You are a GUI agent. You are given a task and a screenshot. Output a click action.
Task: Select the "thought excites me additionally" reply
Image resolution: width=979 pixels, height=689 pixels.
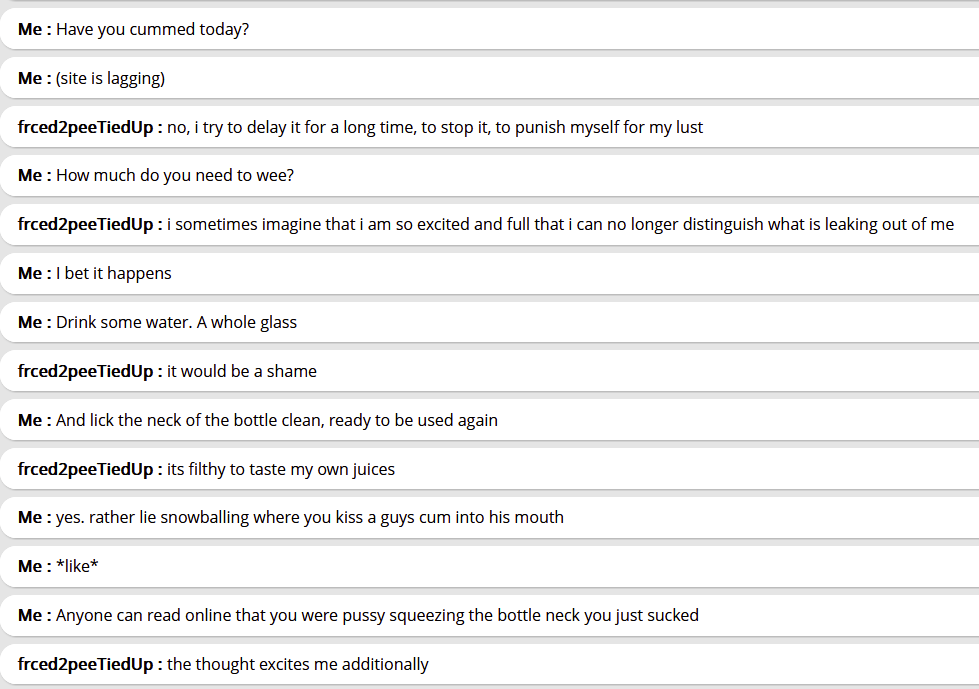click(298, 664)
